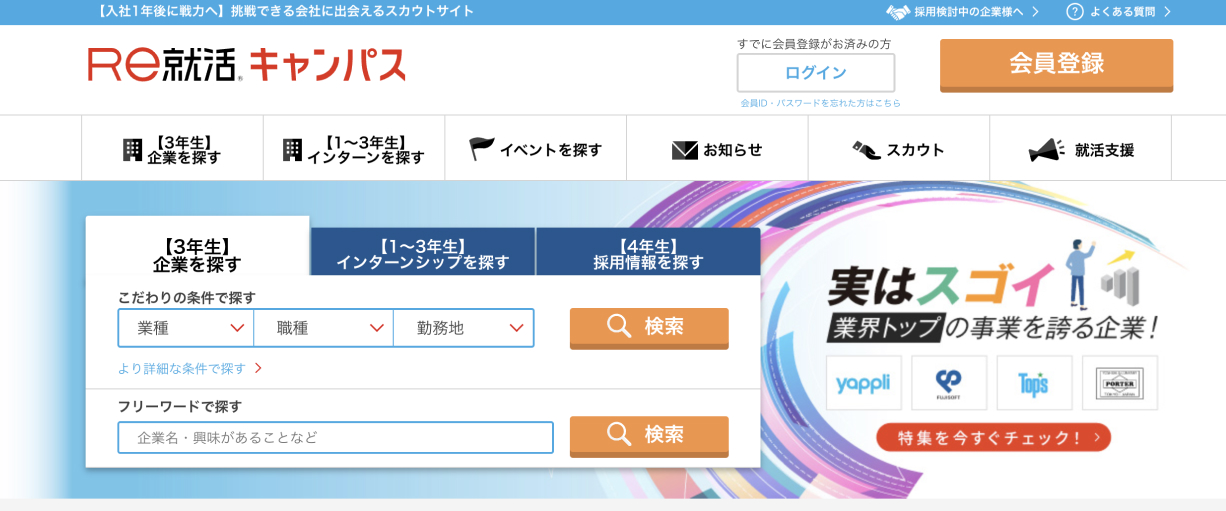Open 就活支援 menu item
Image resolution: width=1226 pixels, height=511 pixels.
[1081, 149]
